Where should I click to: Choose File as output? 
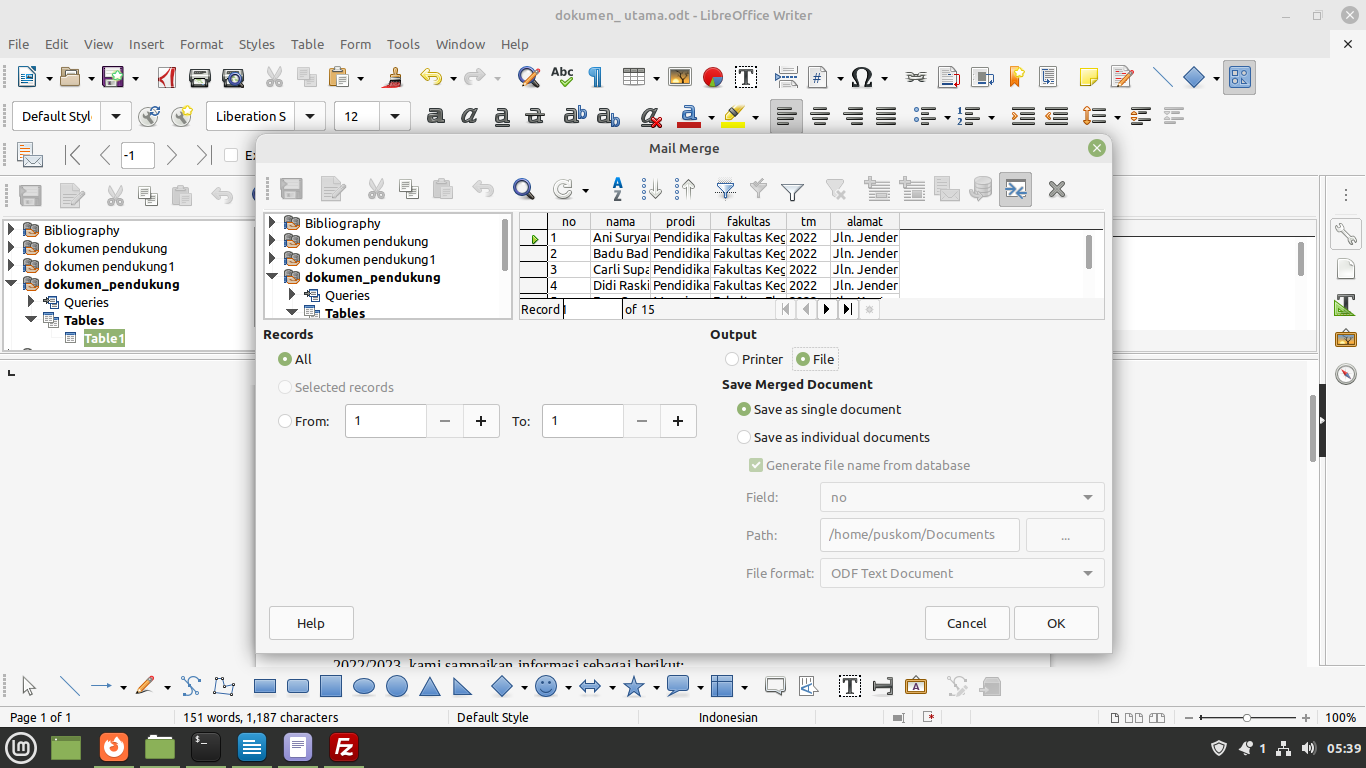click(803, 359)
